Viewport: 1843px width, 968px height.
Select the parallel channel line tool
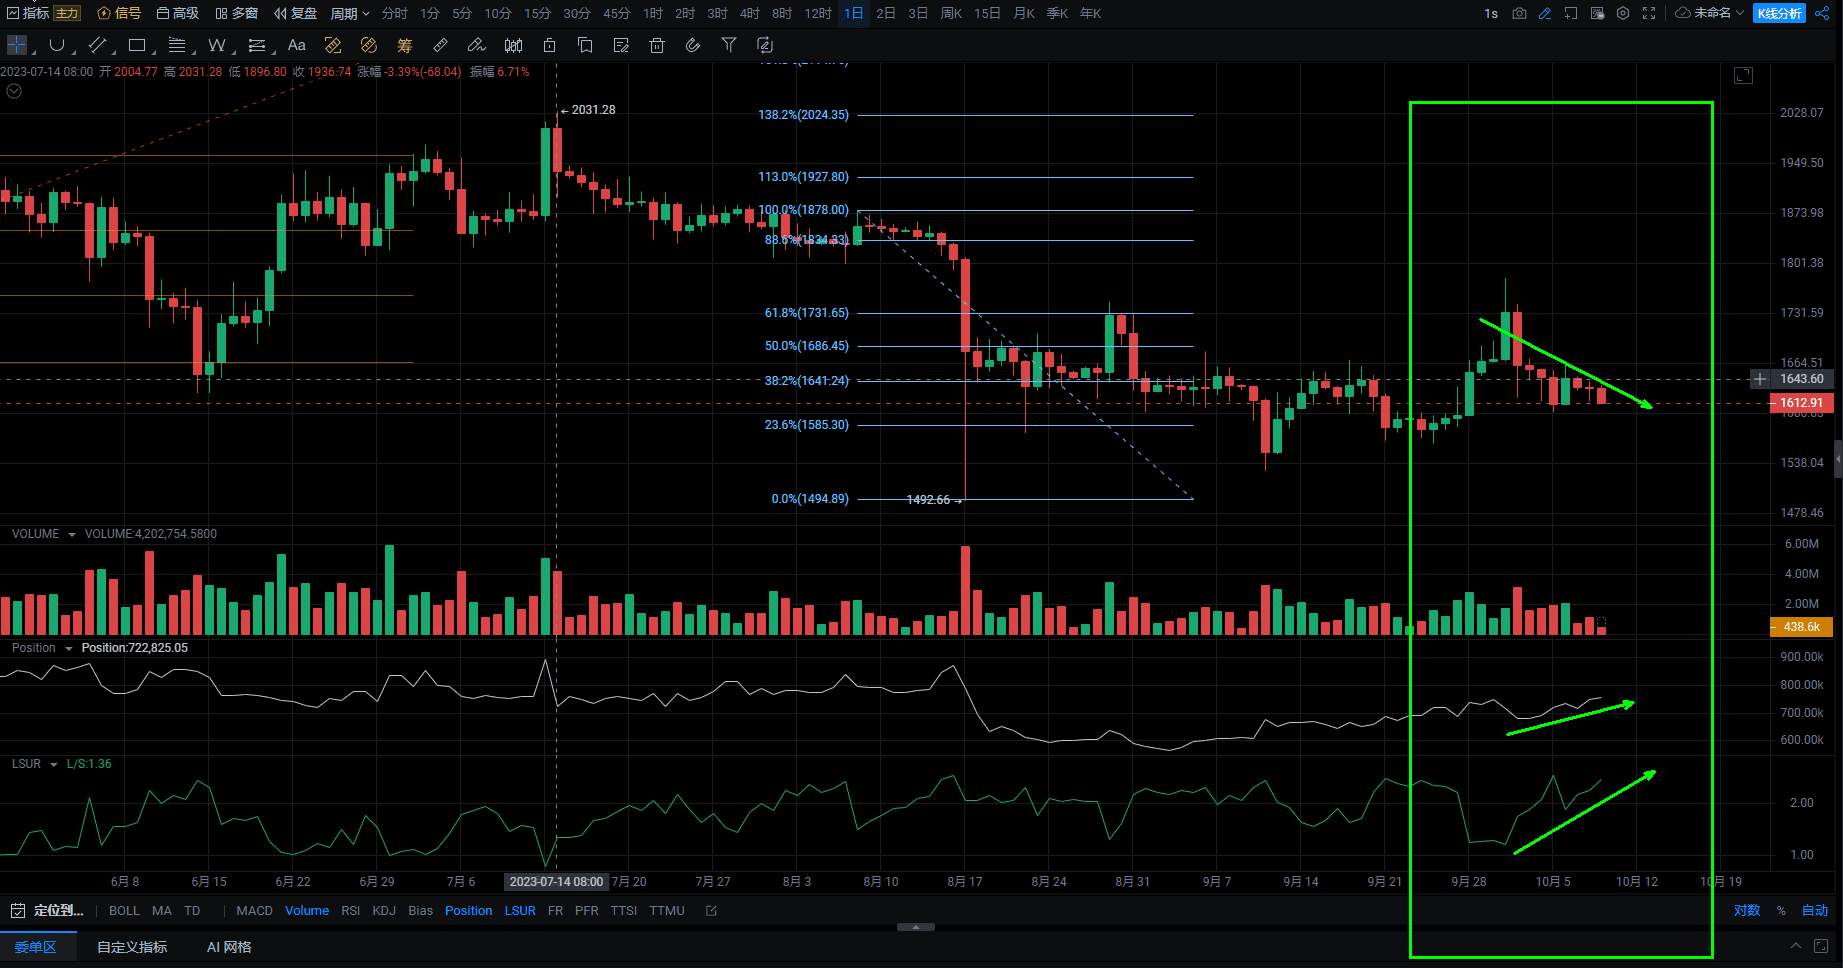[x=97, y=45]
